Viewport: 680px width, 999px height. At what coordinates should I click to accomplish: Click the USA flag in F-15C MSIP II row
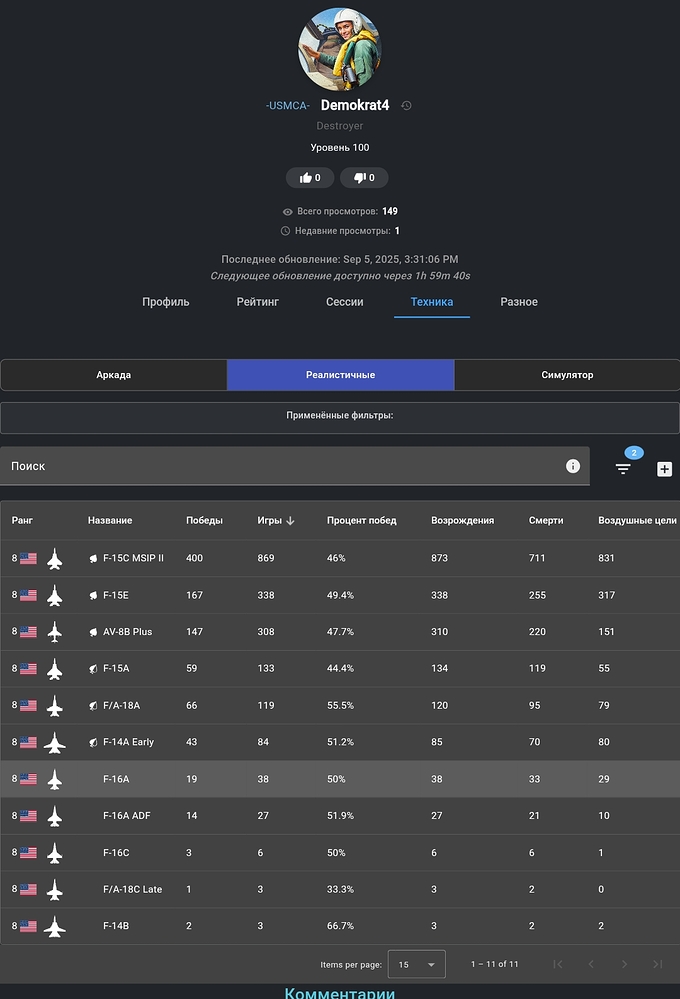click(x=28, y=559)
